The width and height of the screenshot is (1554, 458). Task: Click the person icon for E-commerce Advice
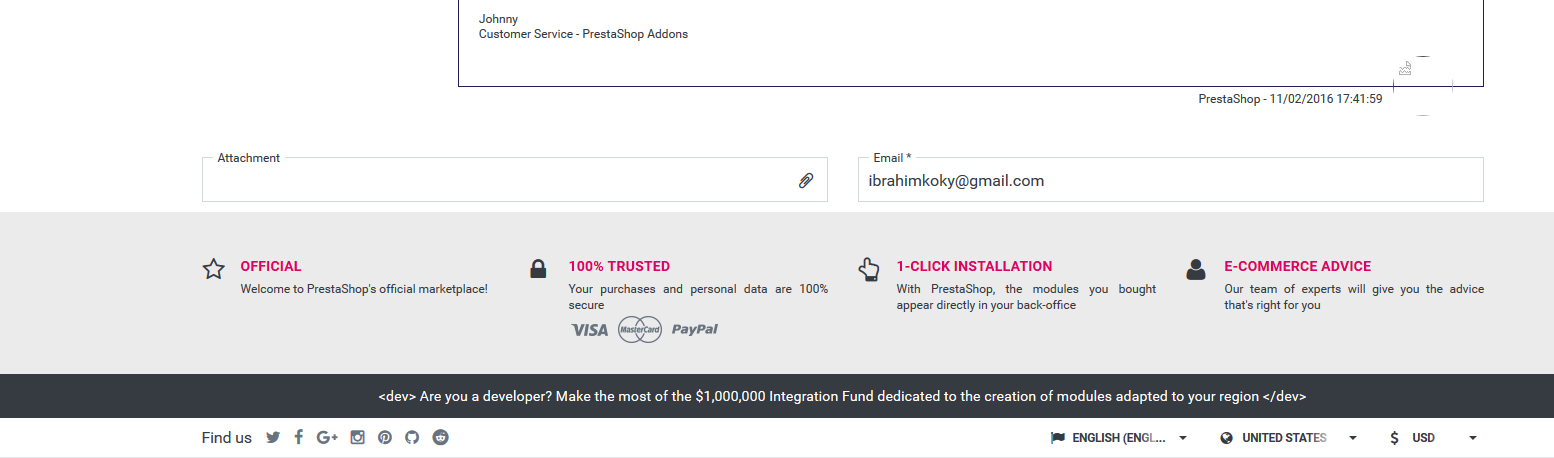(1196, 269)
